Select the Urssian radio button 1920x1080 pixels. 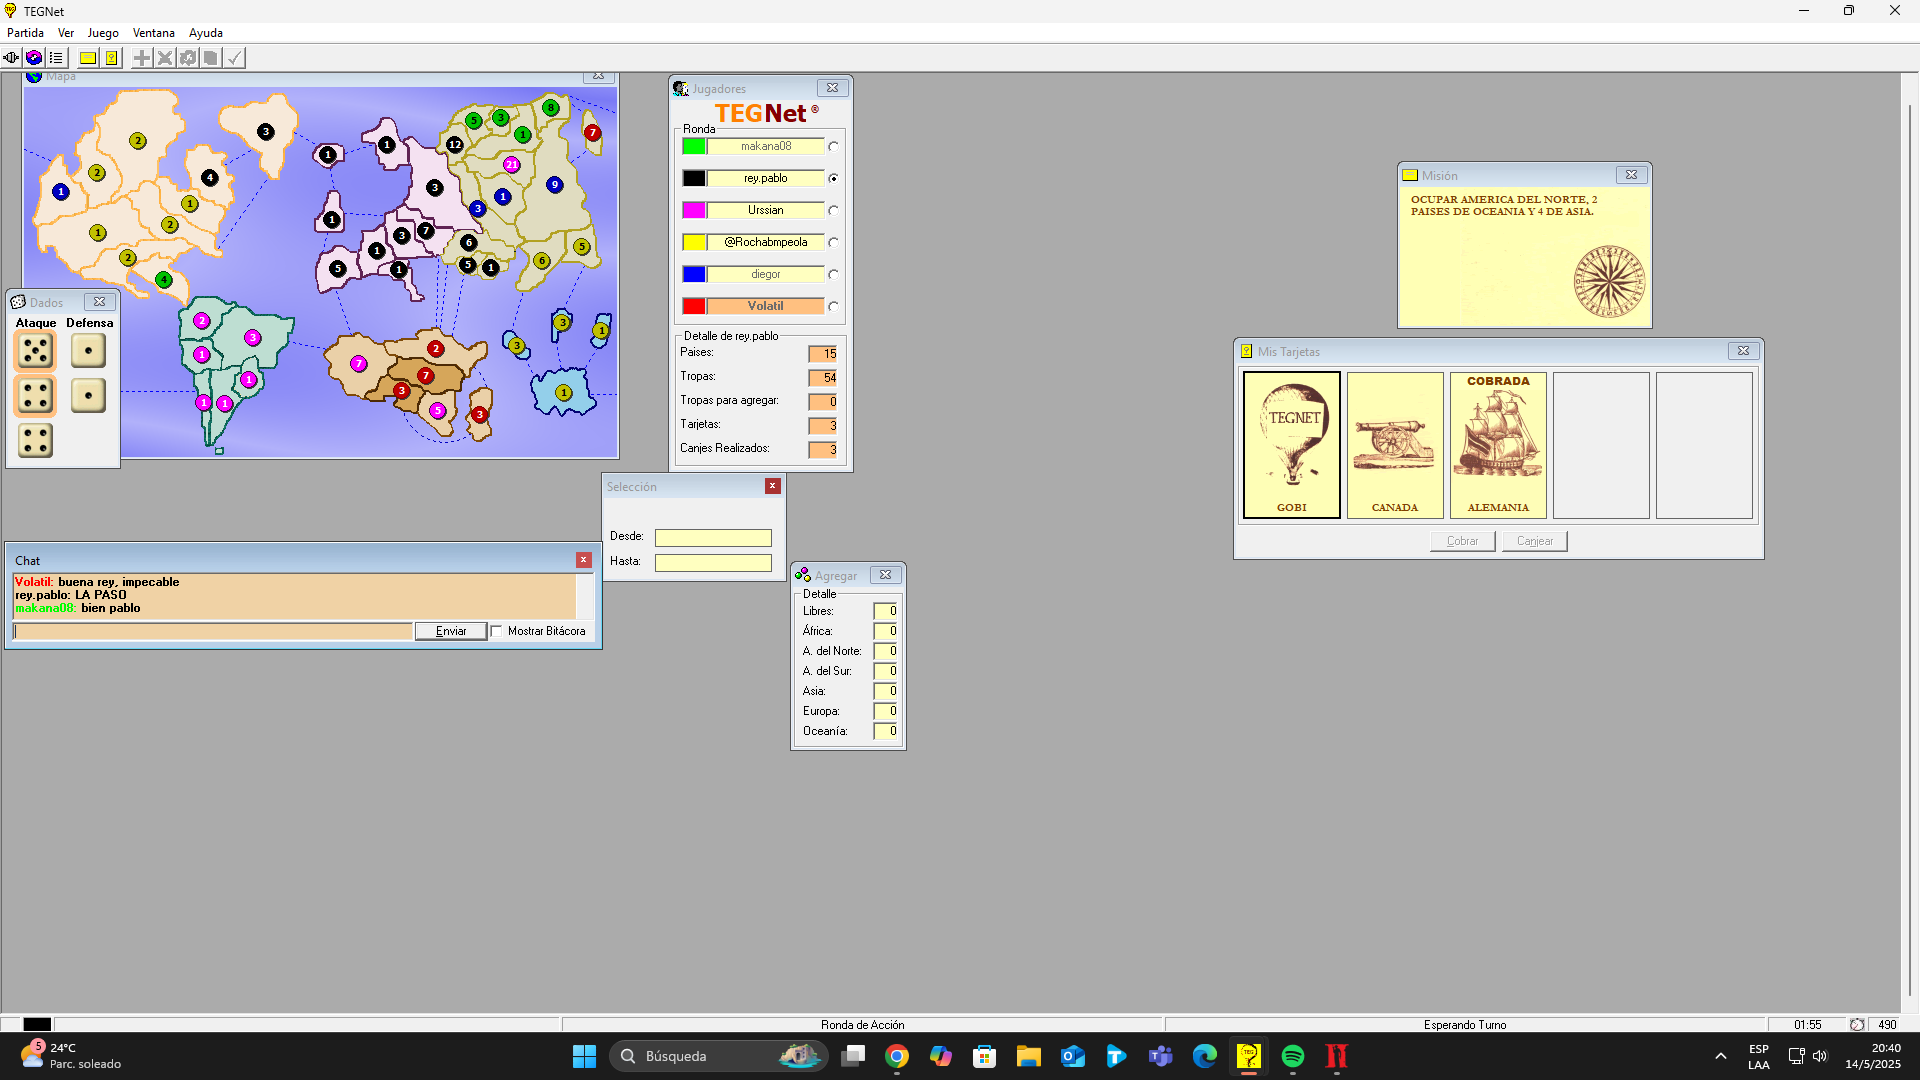pyautogui.click(x=833, y=211)
